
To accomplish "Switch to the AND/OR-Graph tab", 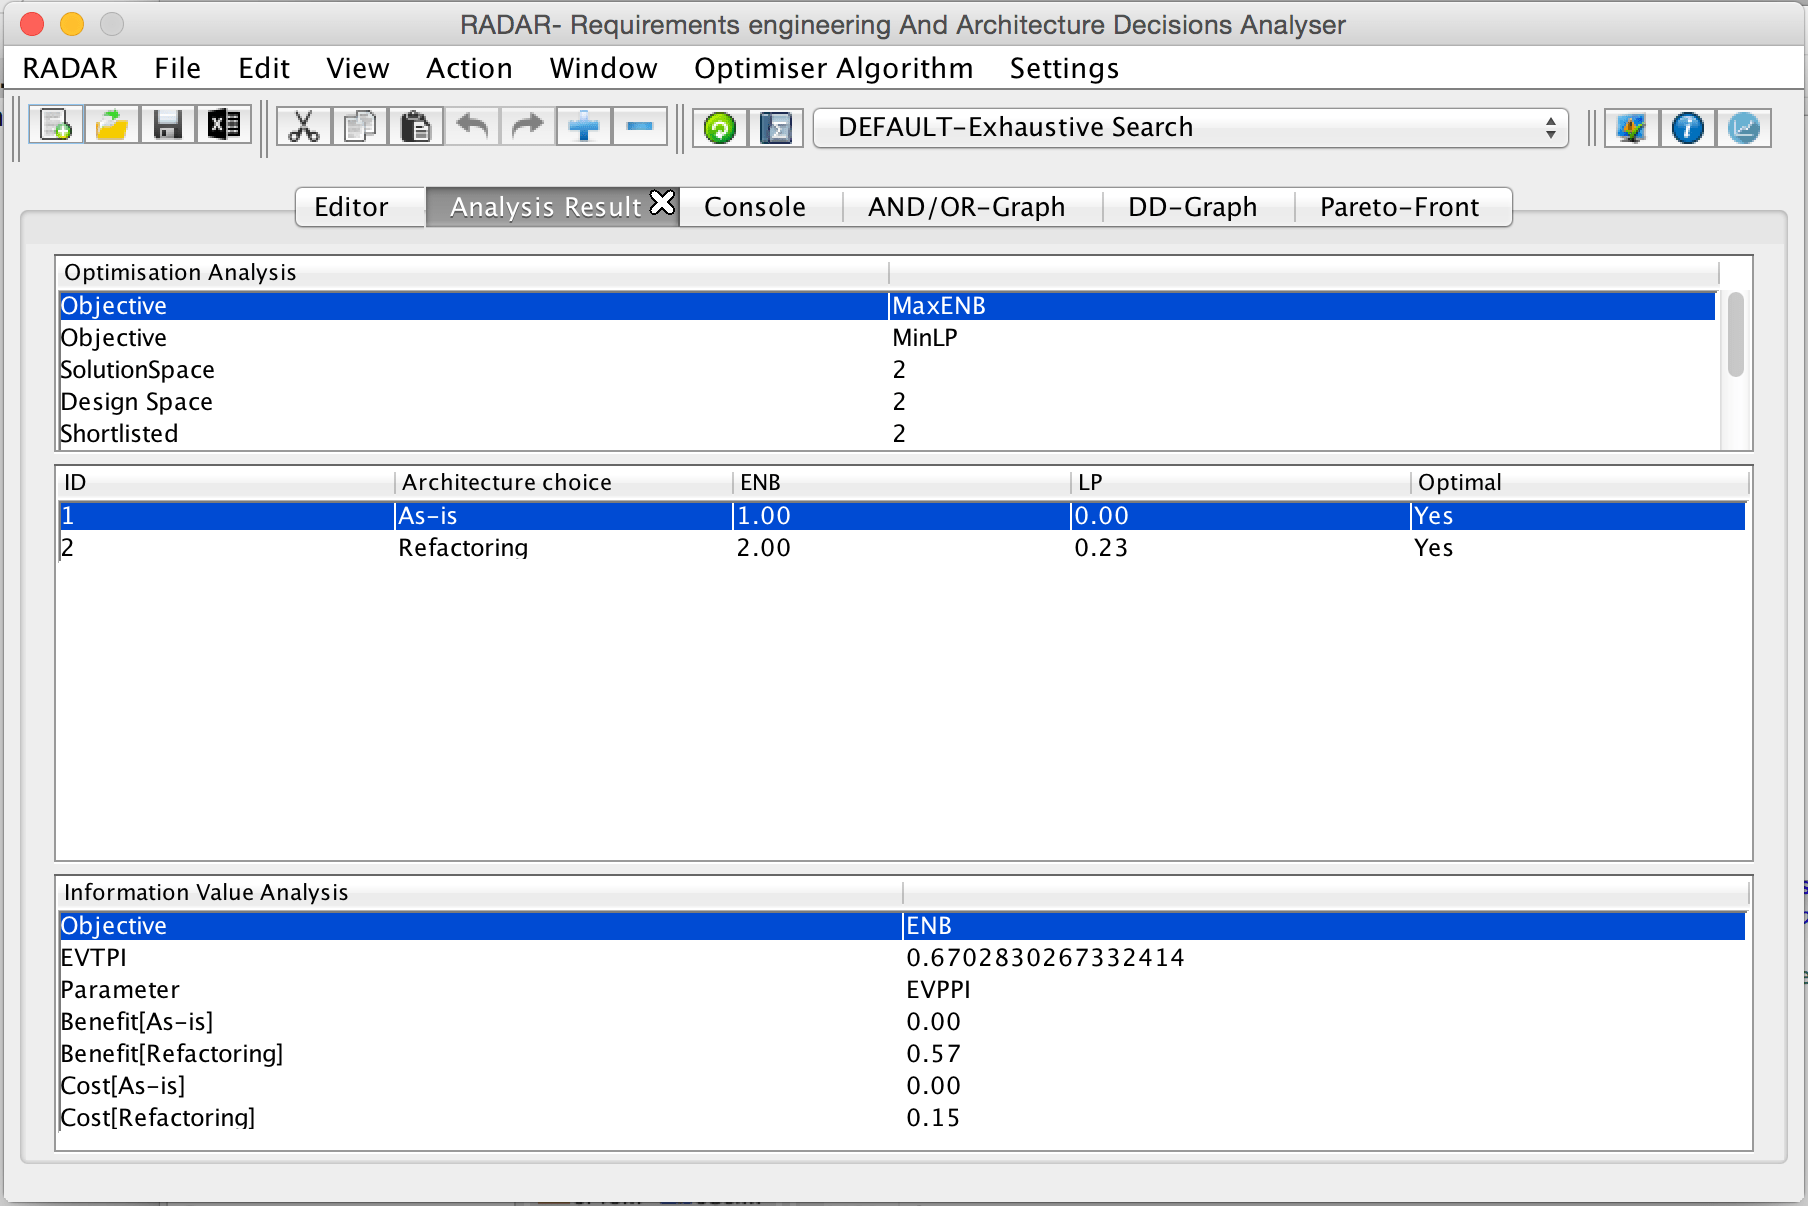I will [967, 207].
